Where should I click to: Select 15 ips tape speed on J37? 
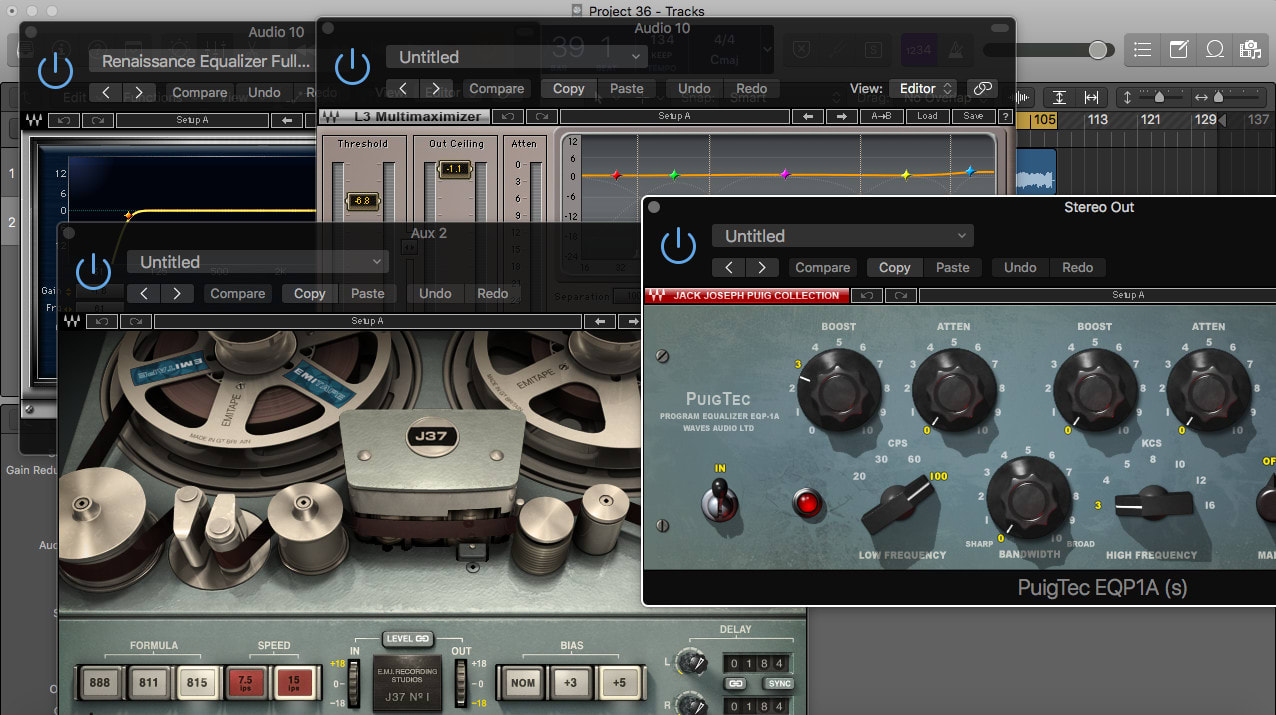click(294, 683)
